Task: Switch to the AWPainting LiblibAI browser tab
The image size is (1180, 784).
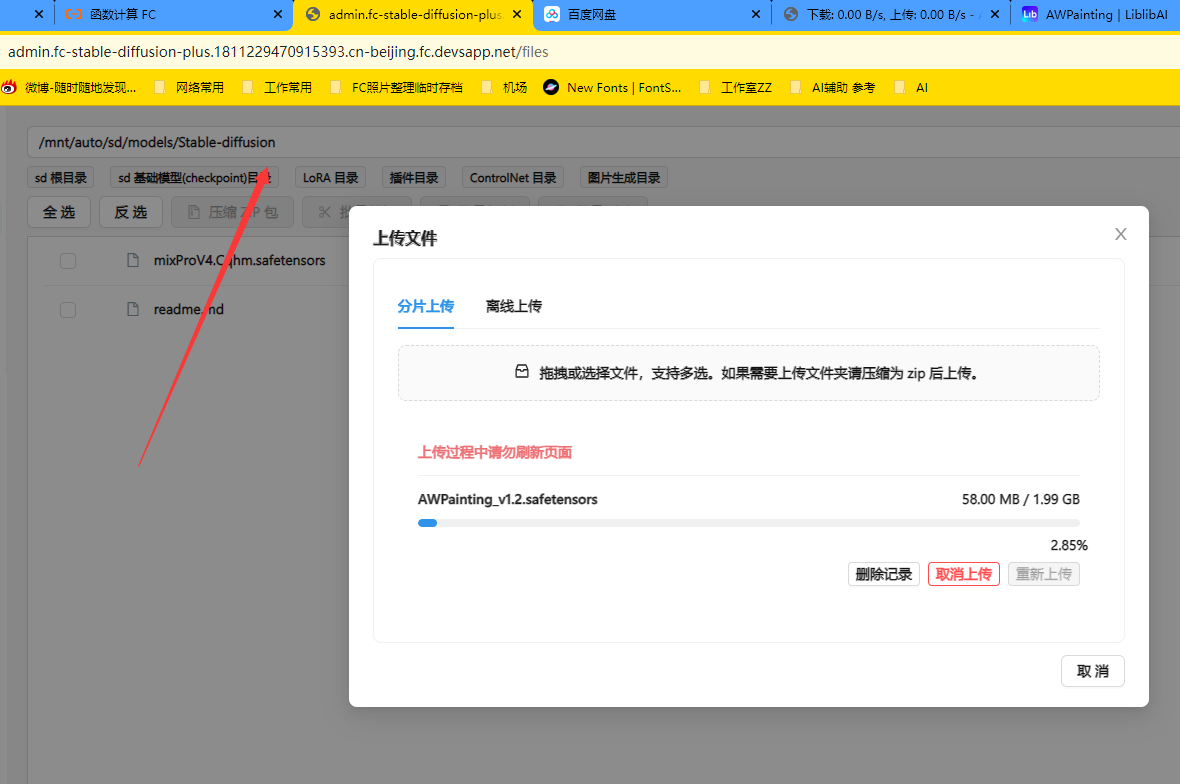Action: click(x=1096, y=14)
